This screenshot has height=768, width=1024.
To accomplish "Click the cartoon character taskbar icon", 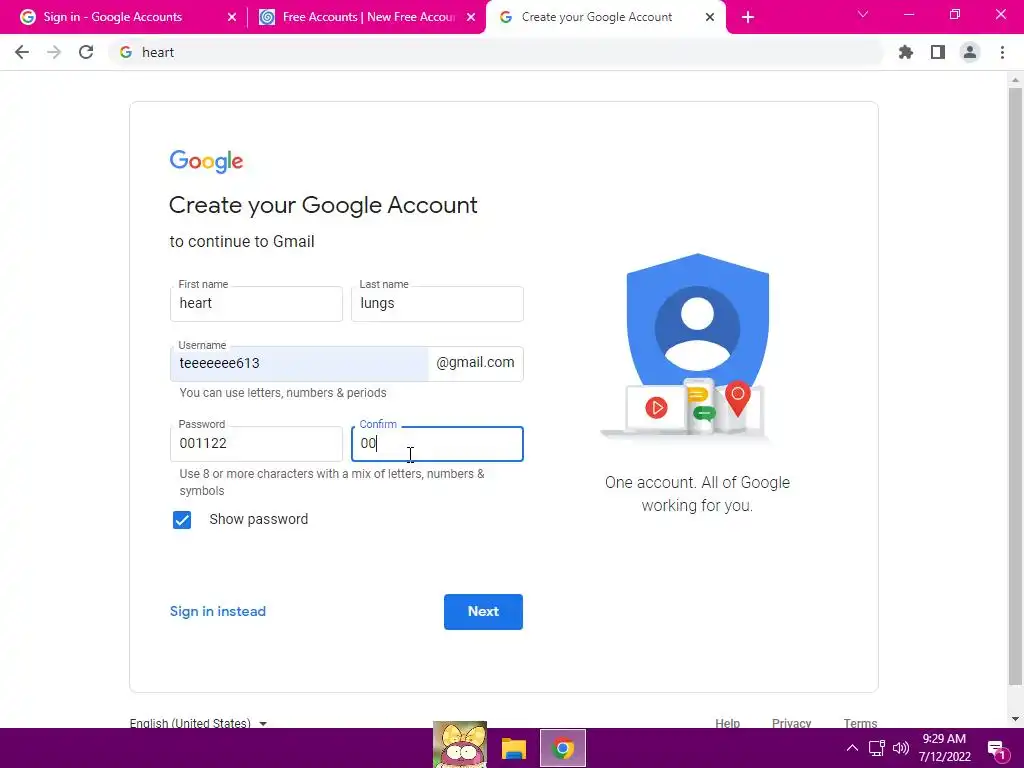I will [x=460, y=744].
